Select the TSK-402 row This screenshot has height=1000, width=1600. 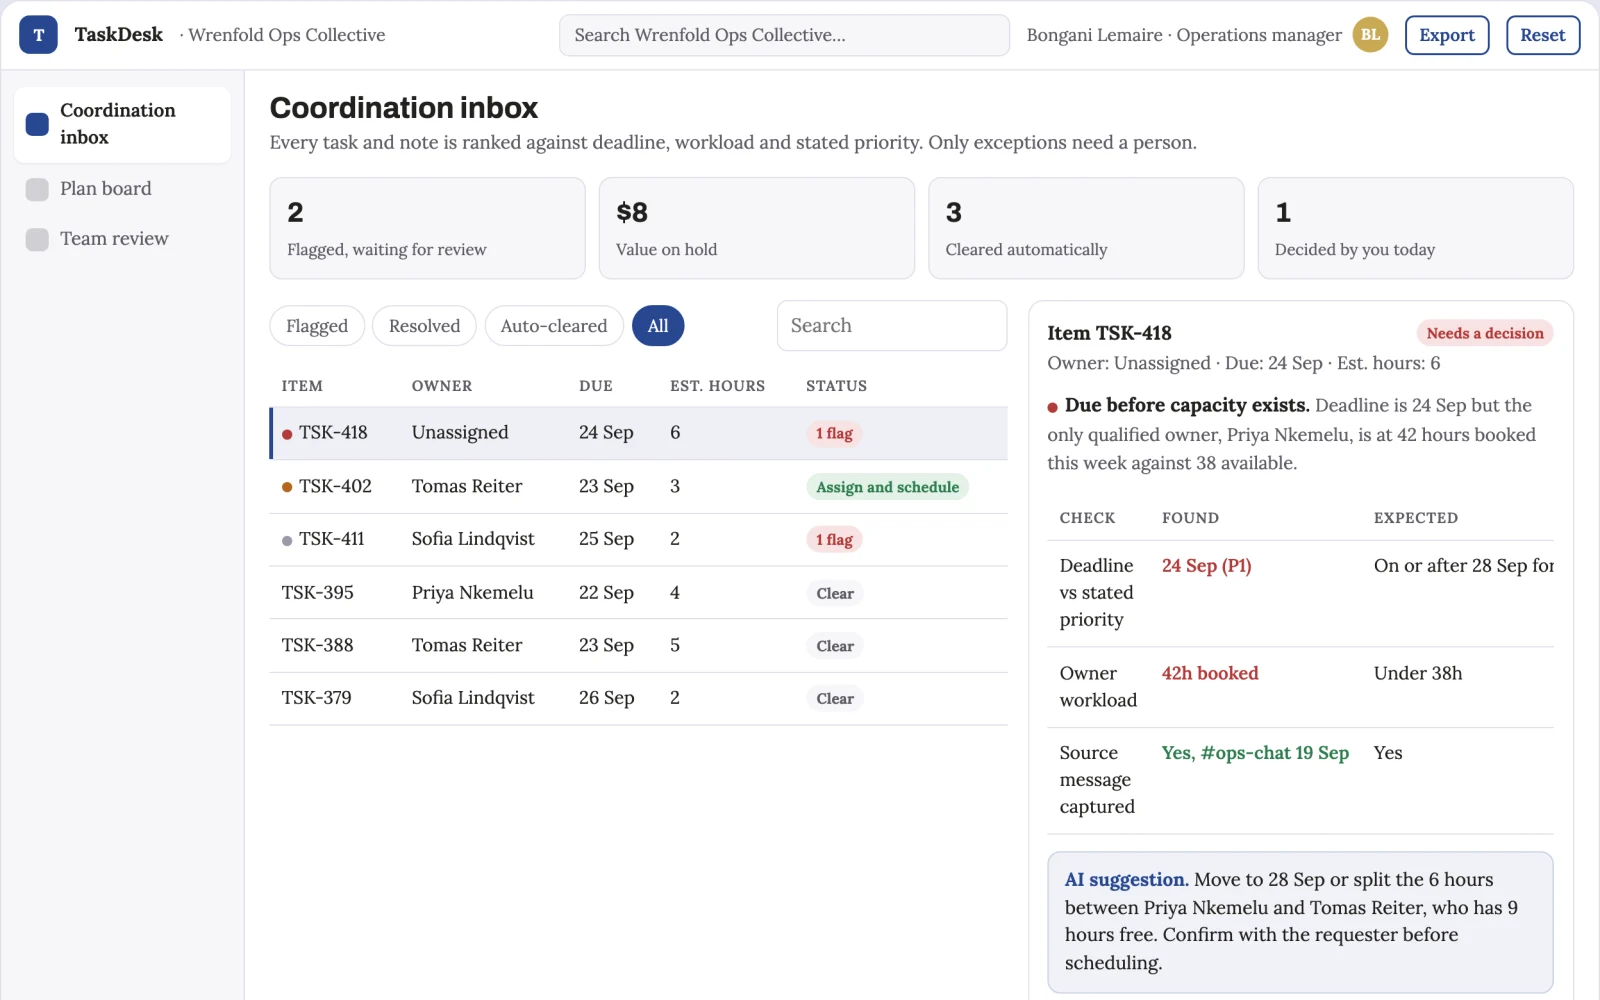tap(638, 487)
